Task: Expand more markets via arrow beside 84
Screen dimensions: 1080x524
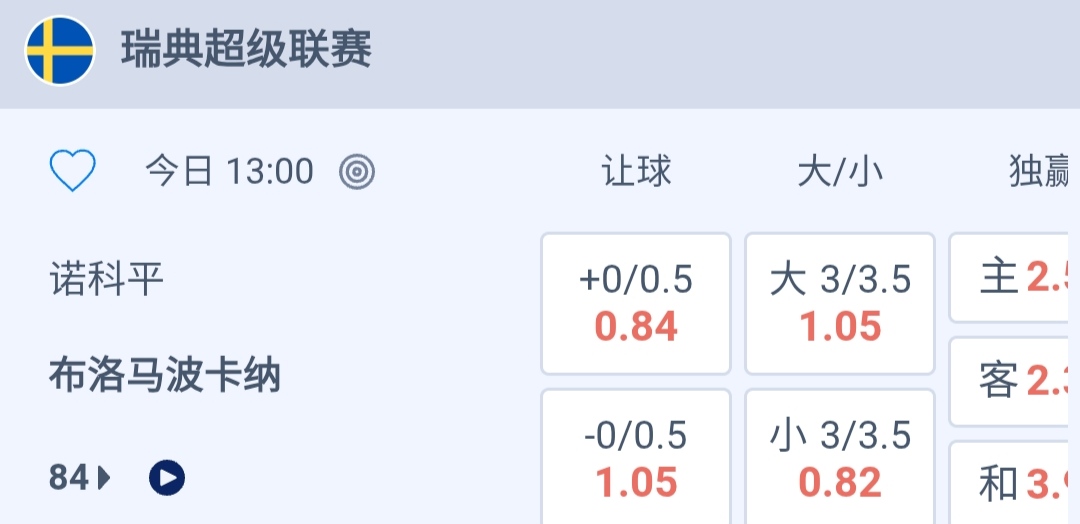Action: point(104,479)
